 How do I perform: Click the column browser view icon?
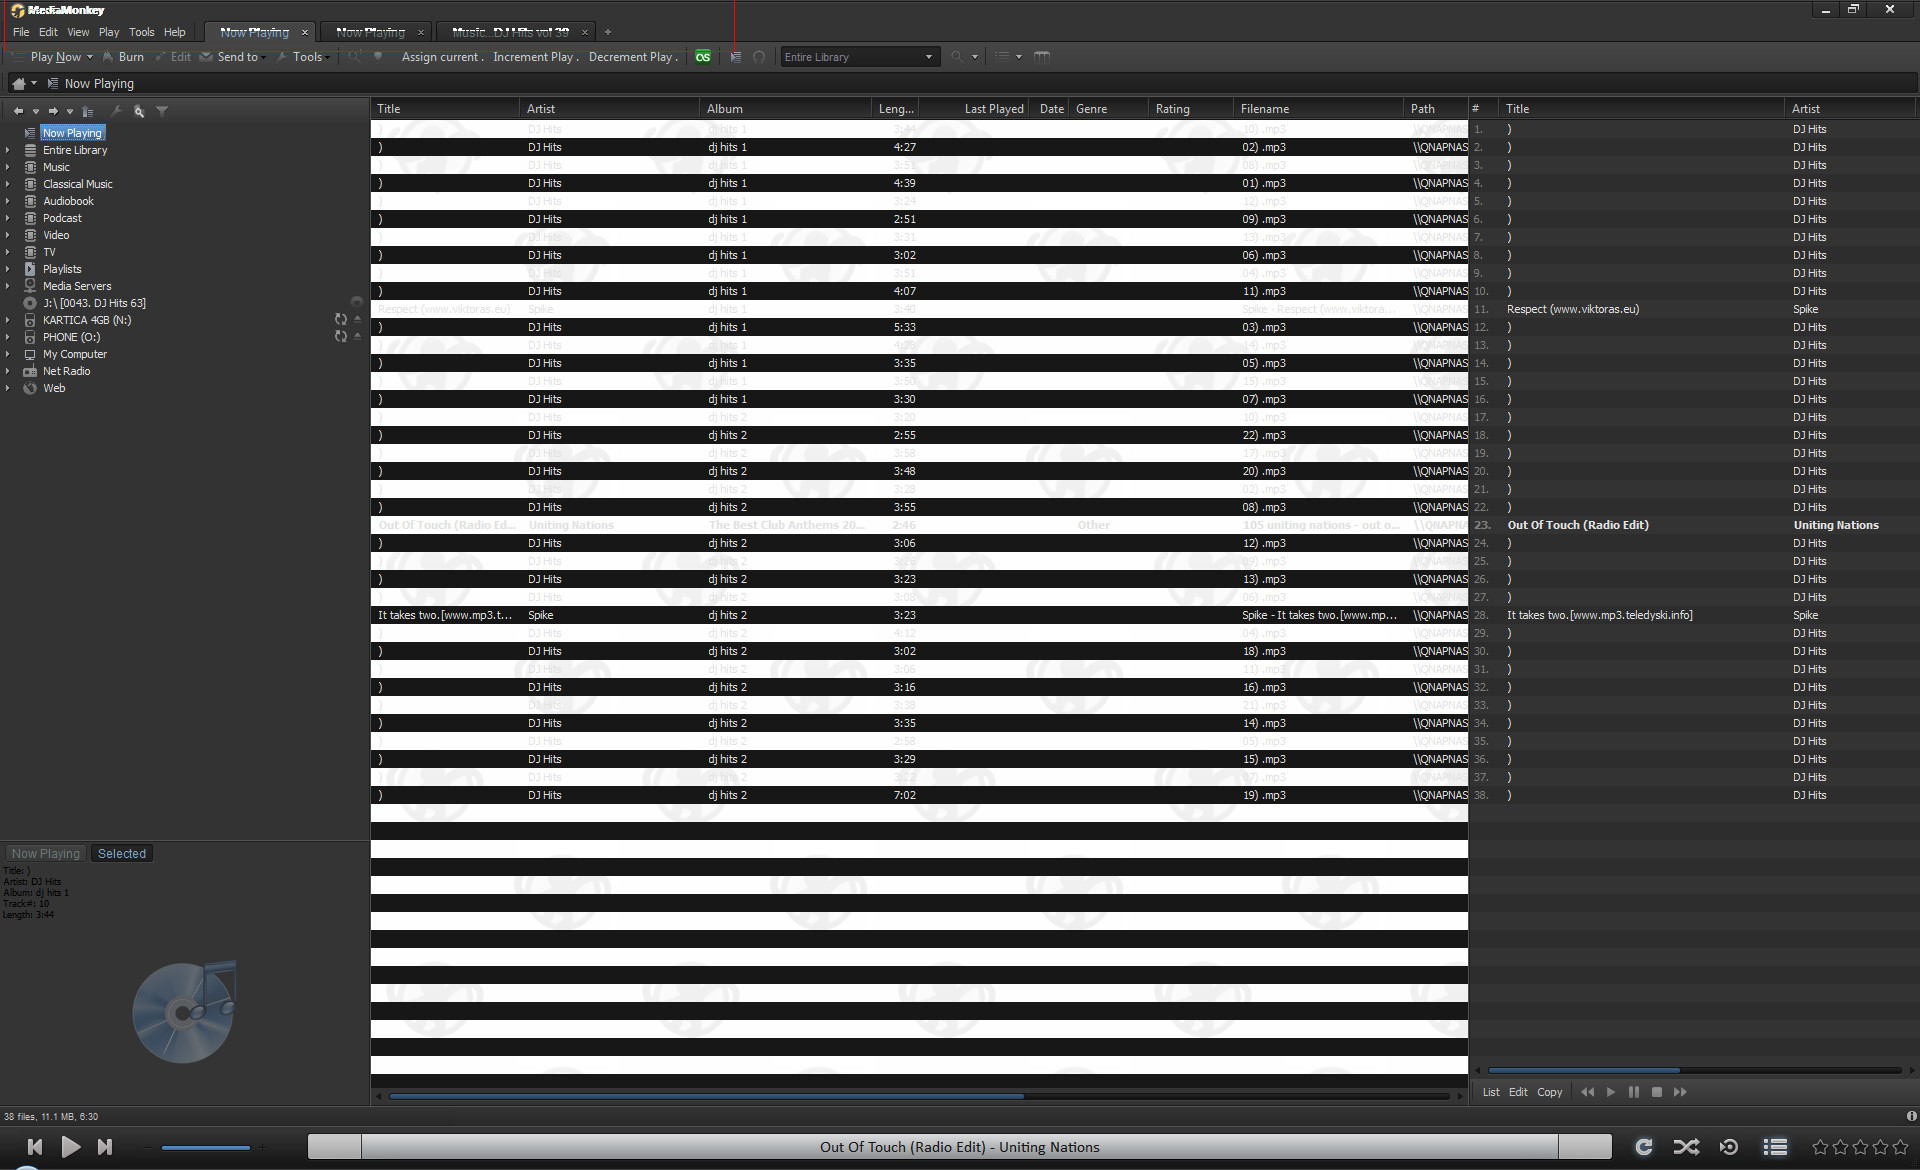(x=1041, y=57)
